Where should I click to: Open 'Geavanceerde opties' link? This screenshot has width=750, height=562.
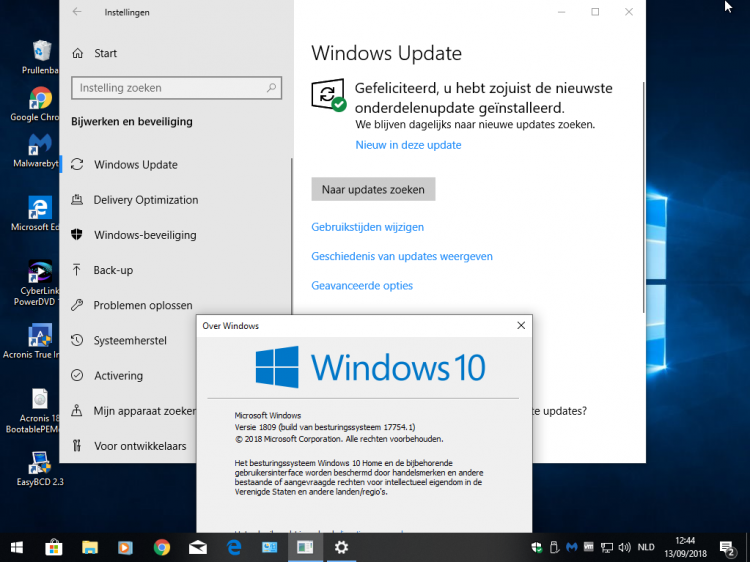point(361,286)
